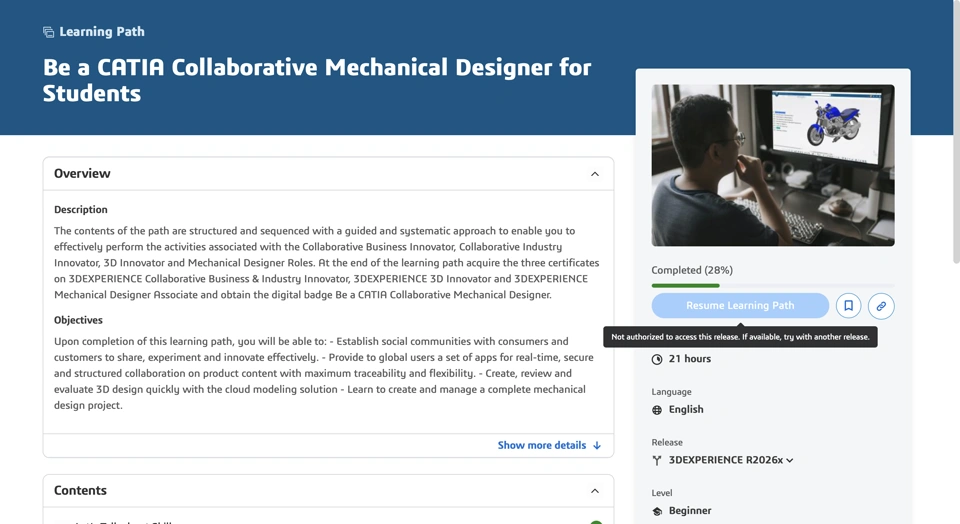Click the clock icon beside 21 hours
Image resolution: width=960 pixels, height=524 pixels.
657,359
